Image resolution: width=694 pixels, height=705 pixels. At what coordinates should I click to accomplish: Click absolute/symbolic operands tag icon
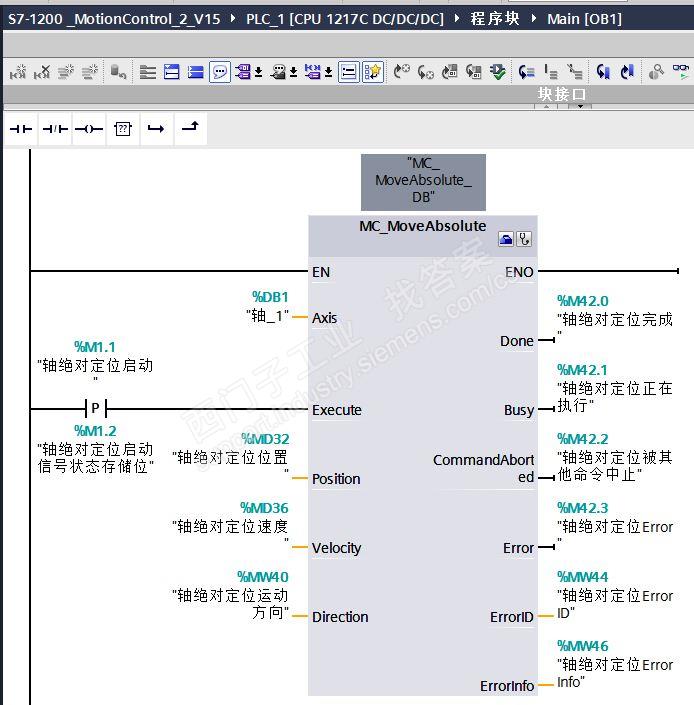(243, 72)
